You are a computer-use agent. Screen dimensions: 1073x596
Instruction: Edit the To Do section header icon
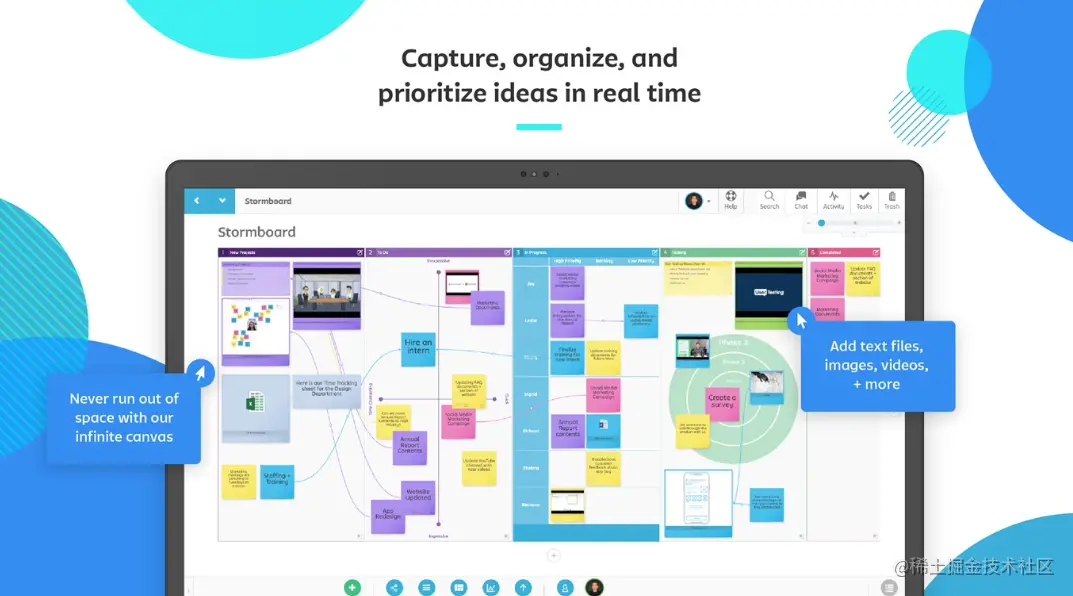[507, 252]
